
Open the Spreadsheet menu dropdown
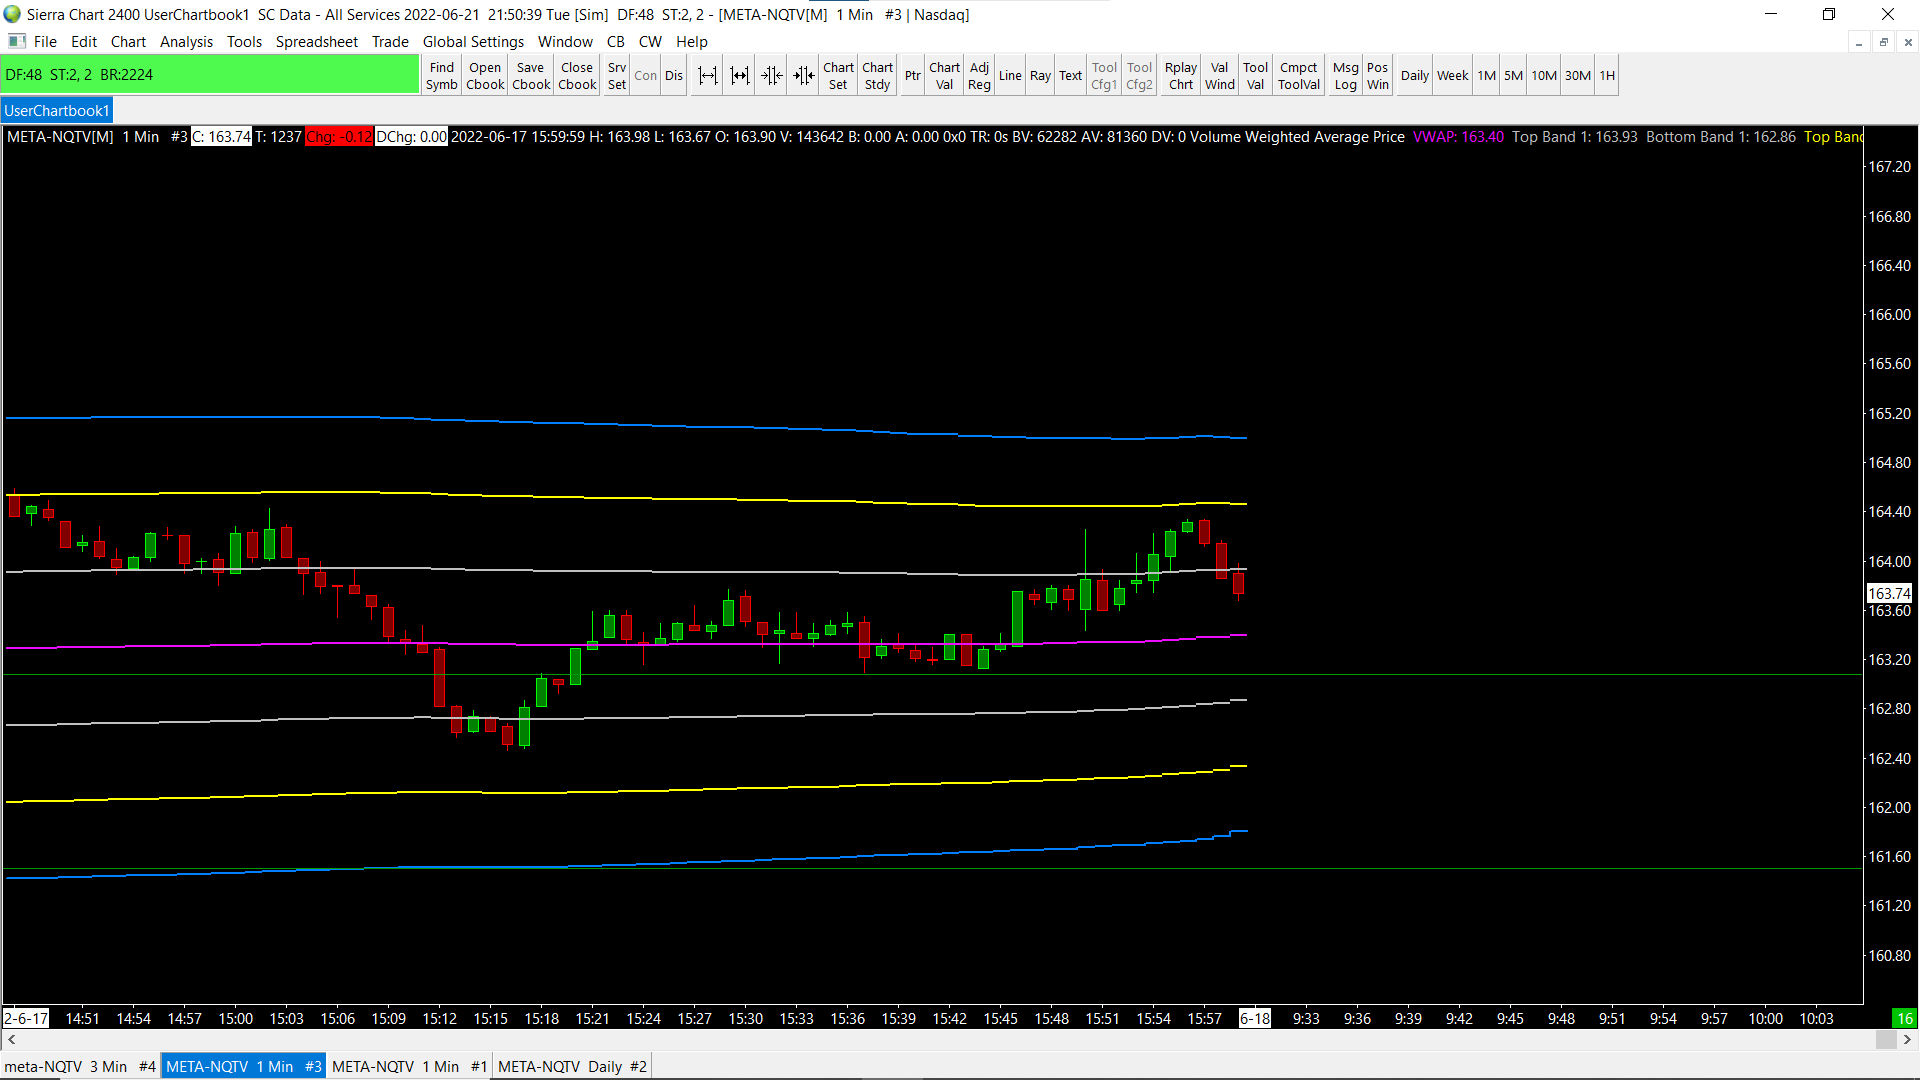(x=316, y=41)
